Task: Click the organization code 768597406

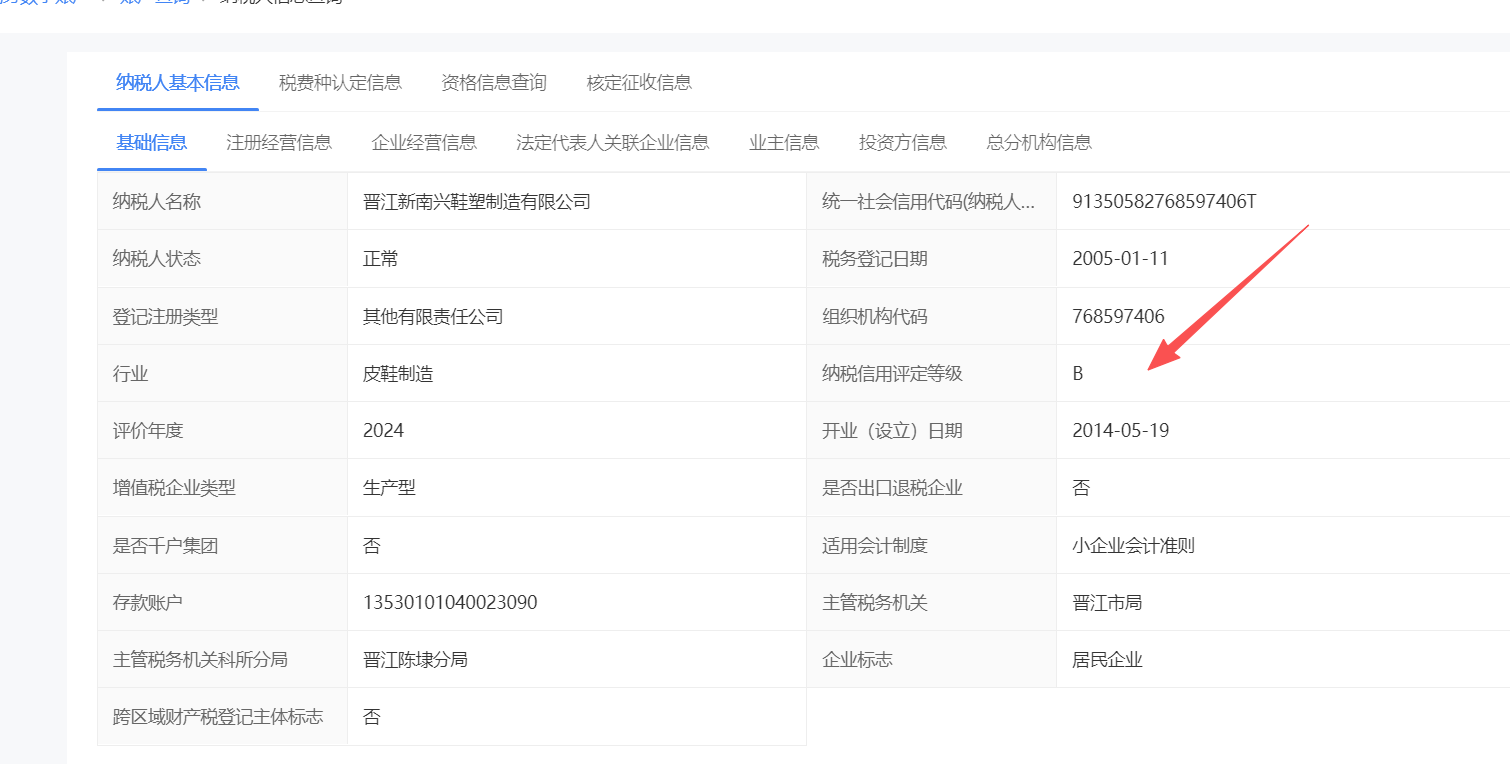Action: coord(1118,317)
